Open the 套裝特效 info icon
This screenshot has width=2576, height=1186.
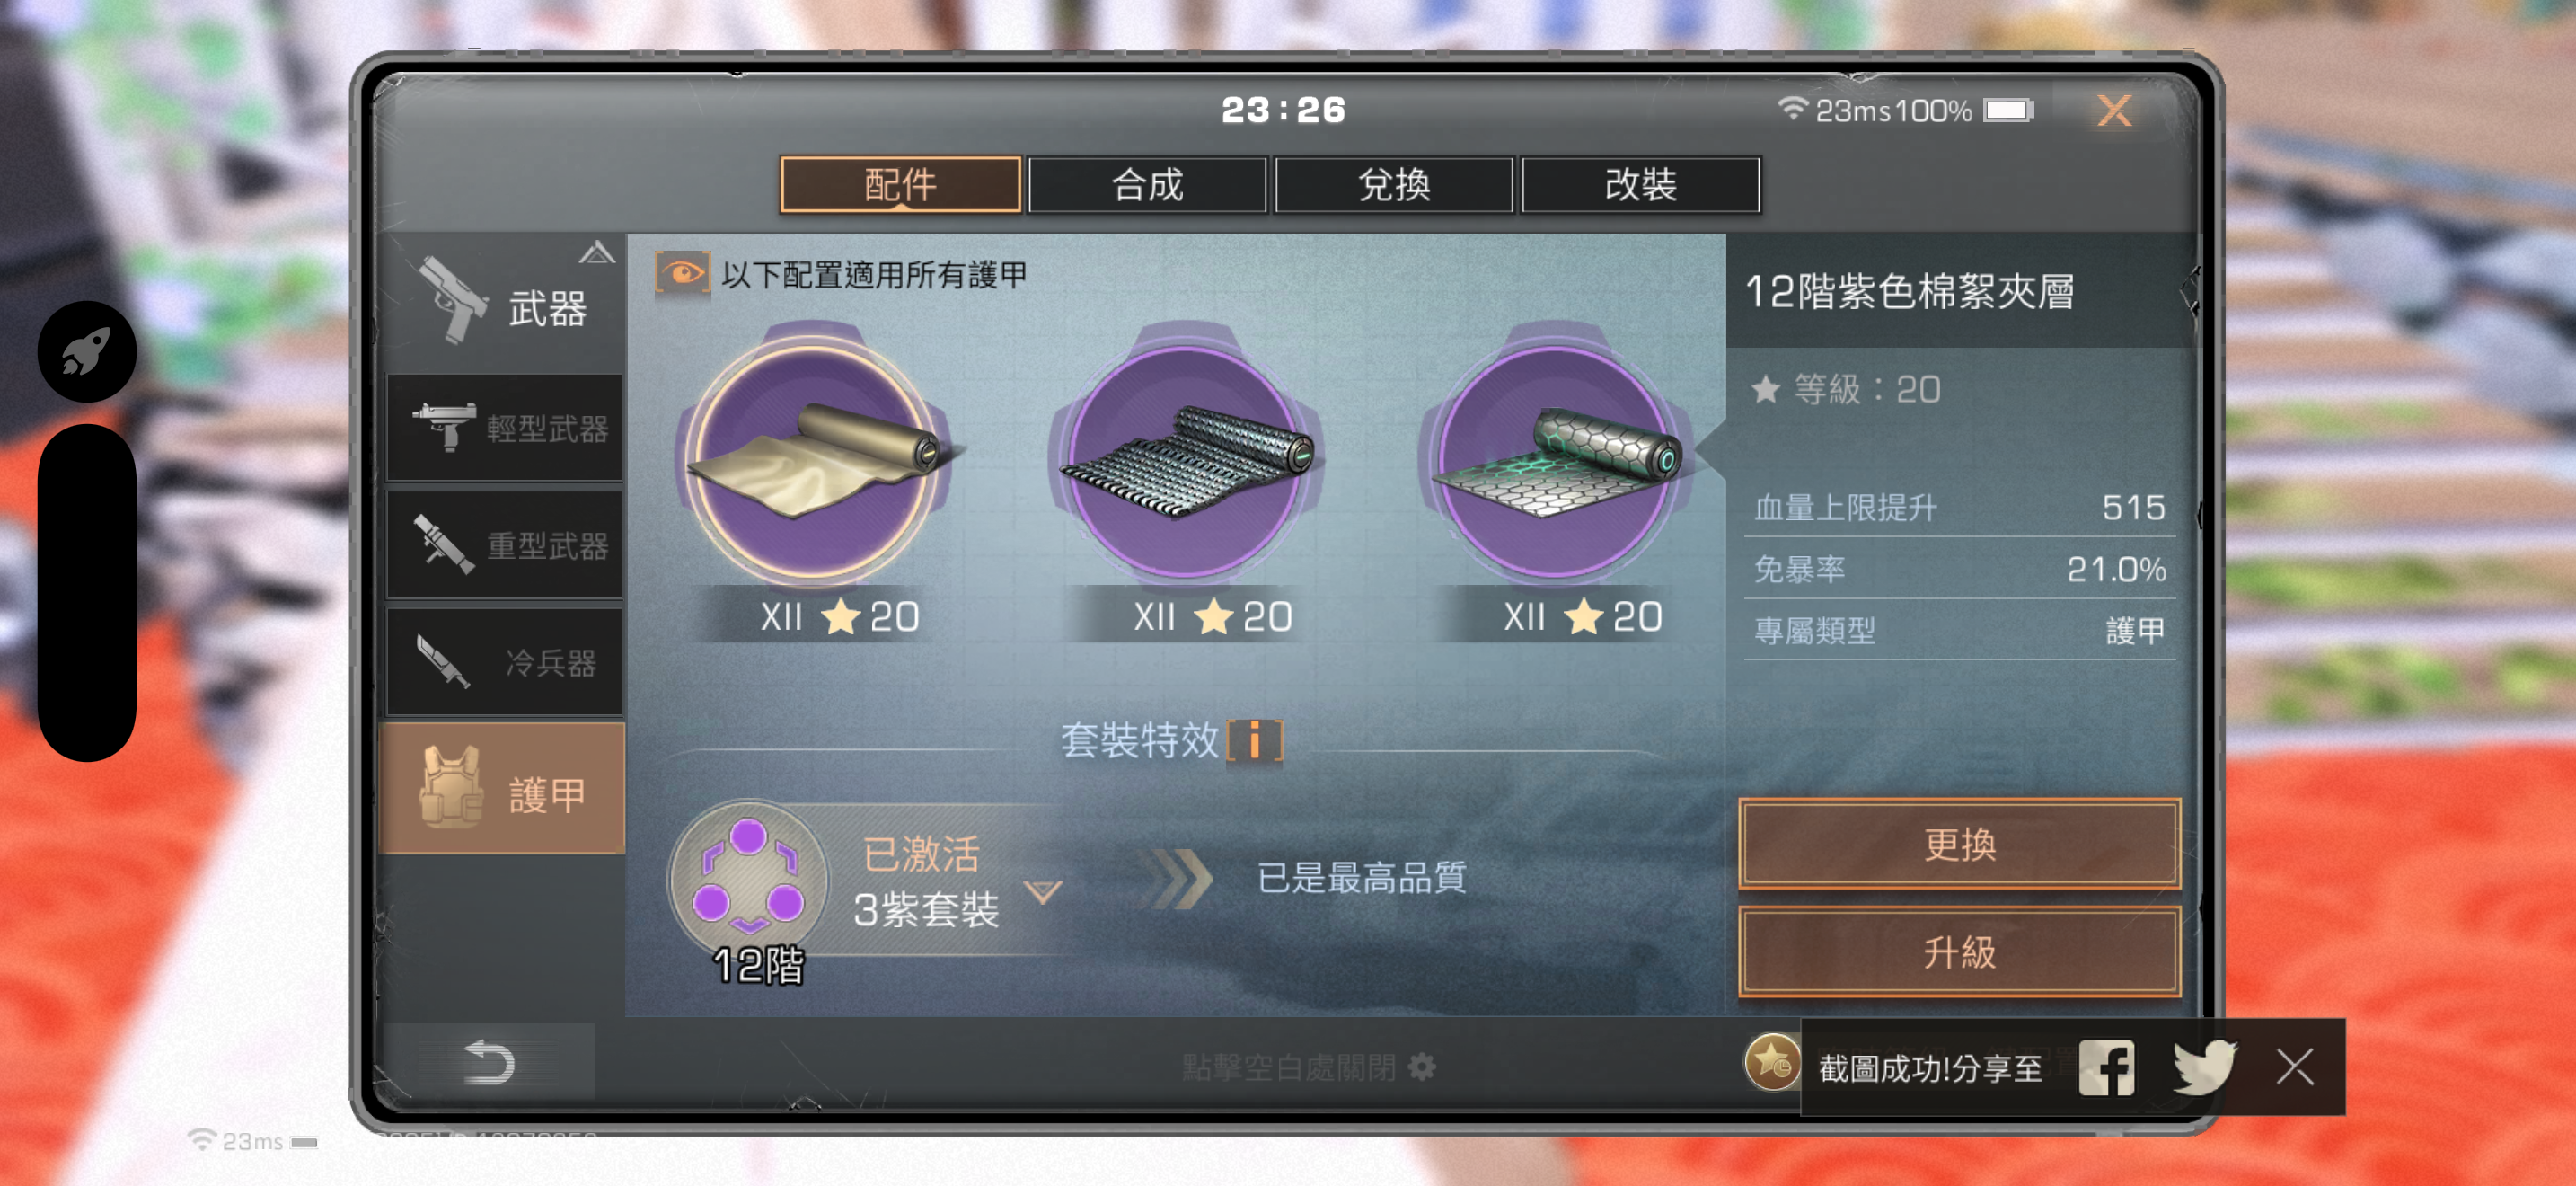pos(1254,741)
